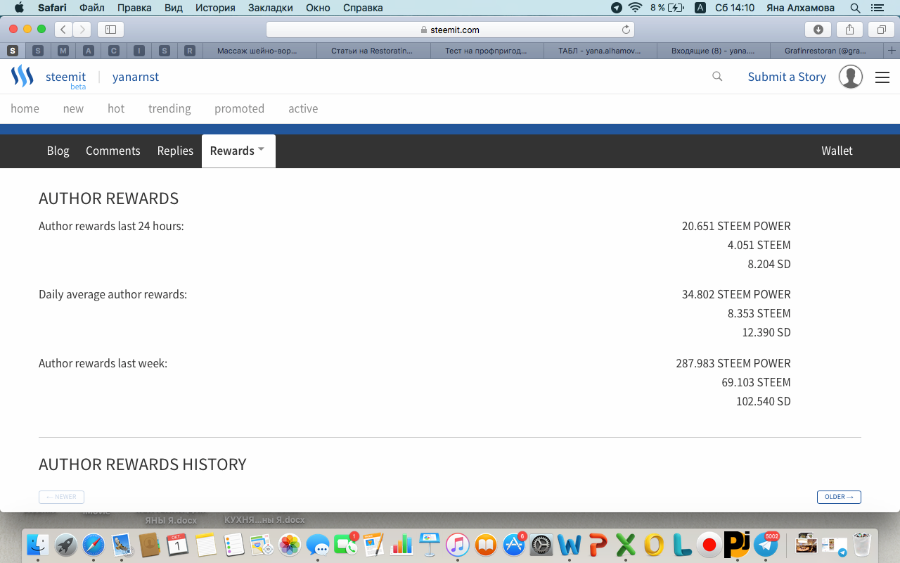This screenshot has height=563, width=900.
Task: Click Submit a Story link
Action: click(x=786, y=77)
